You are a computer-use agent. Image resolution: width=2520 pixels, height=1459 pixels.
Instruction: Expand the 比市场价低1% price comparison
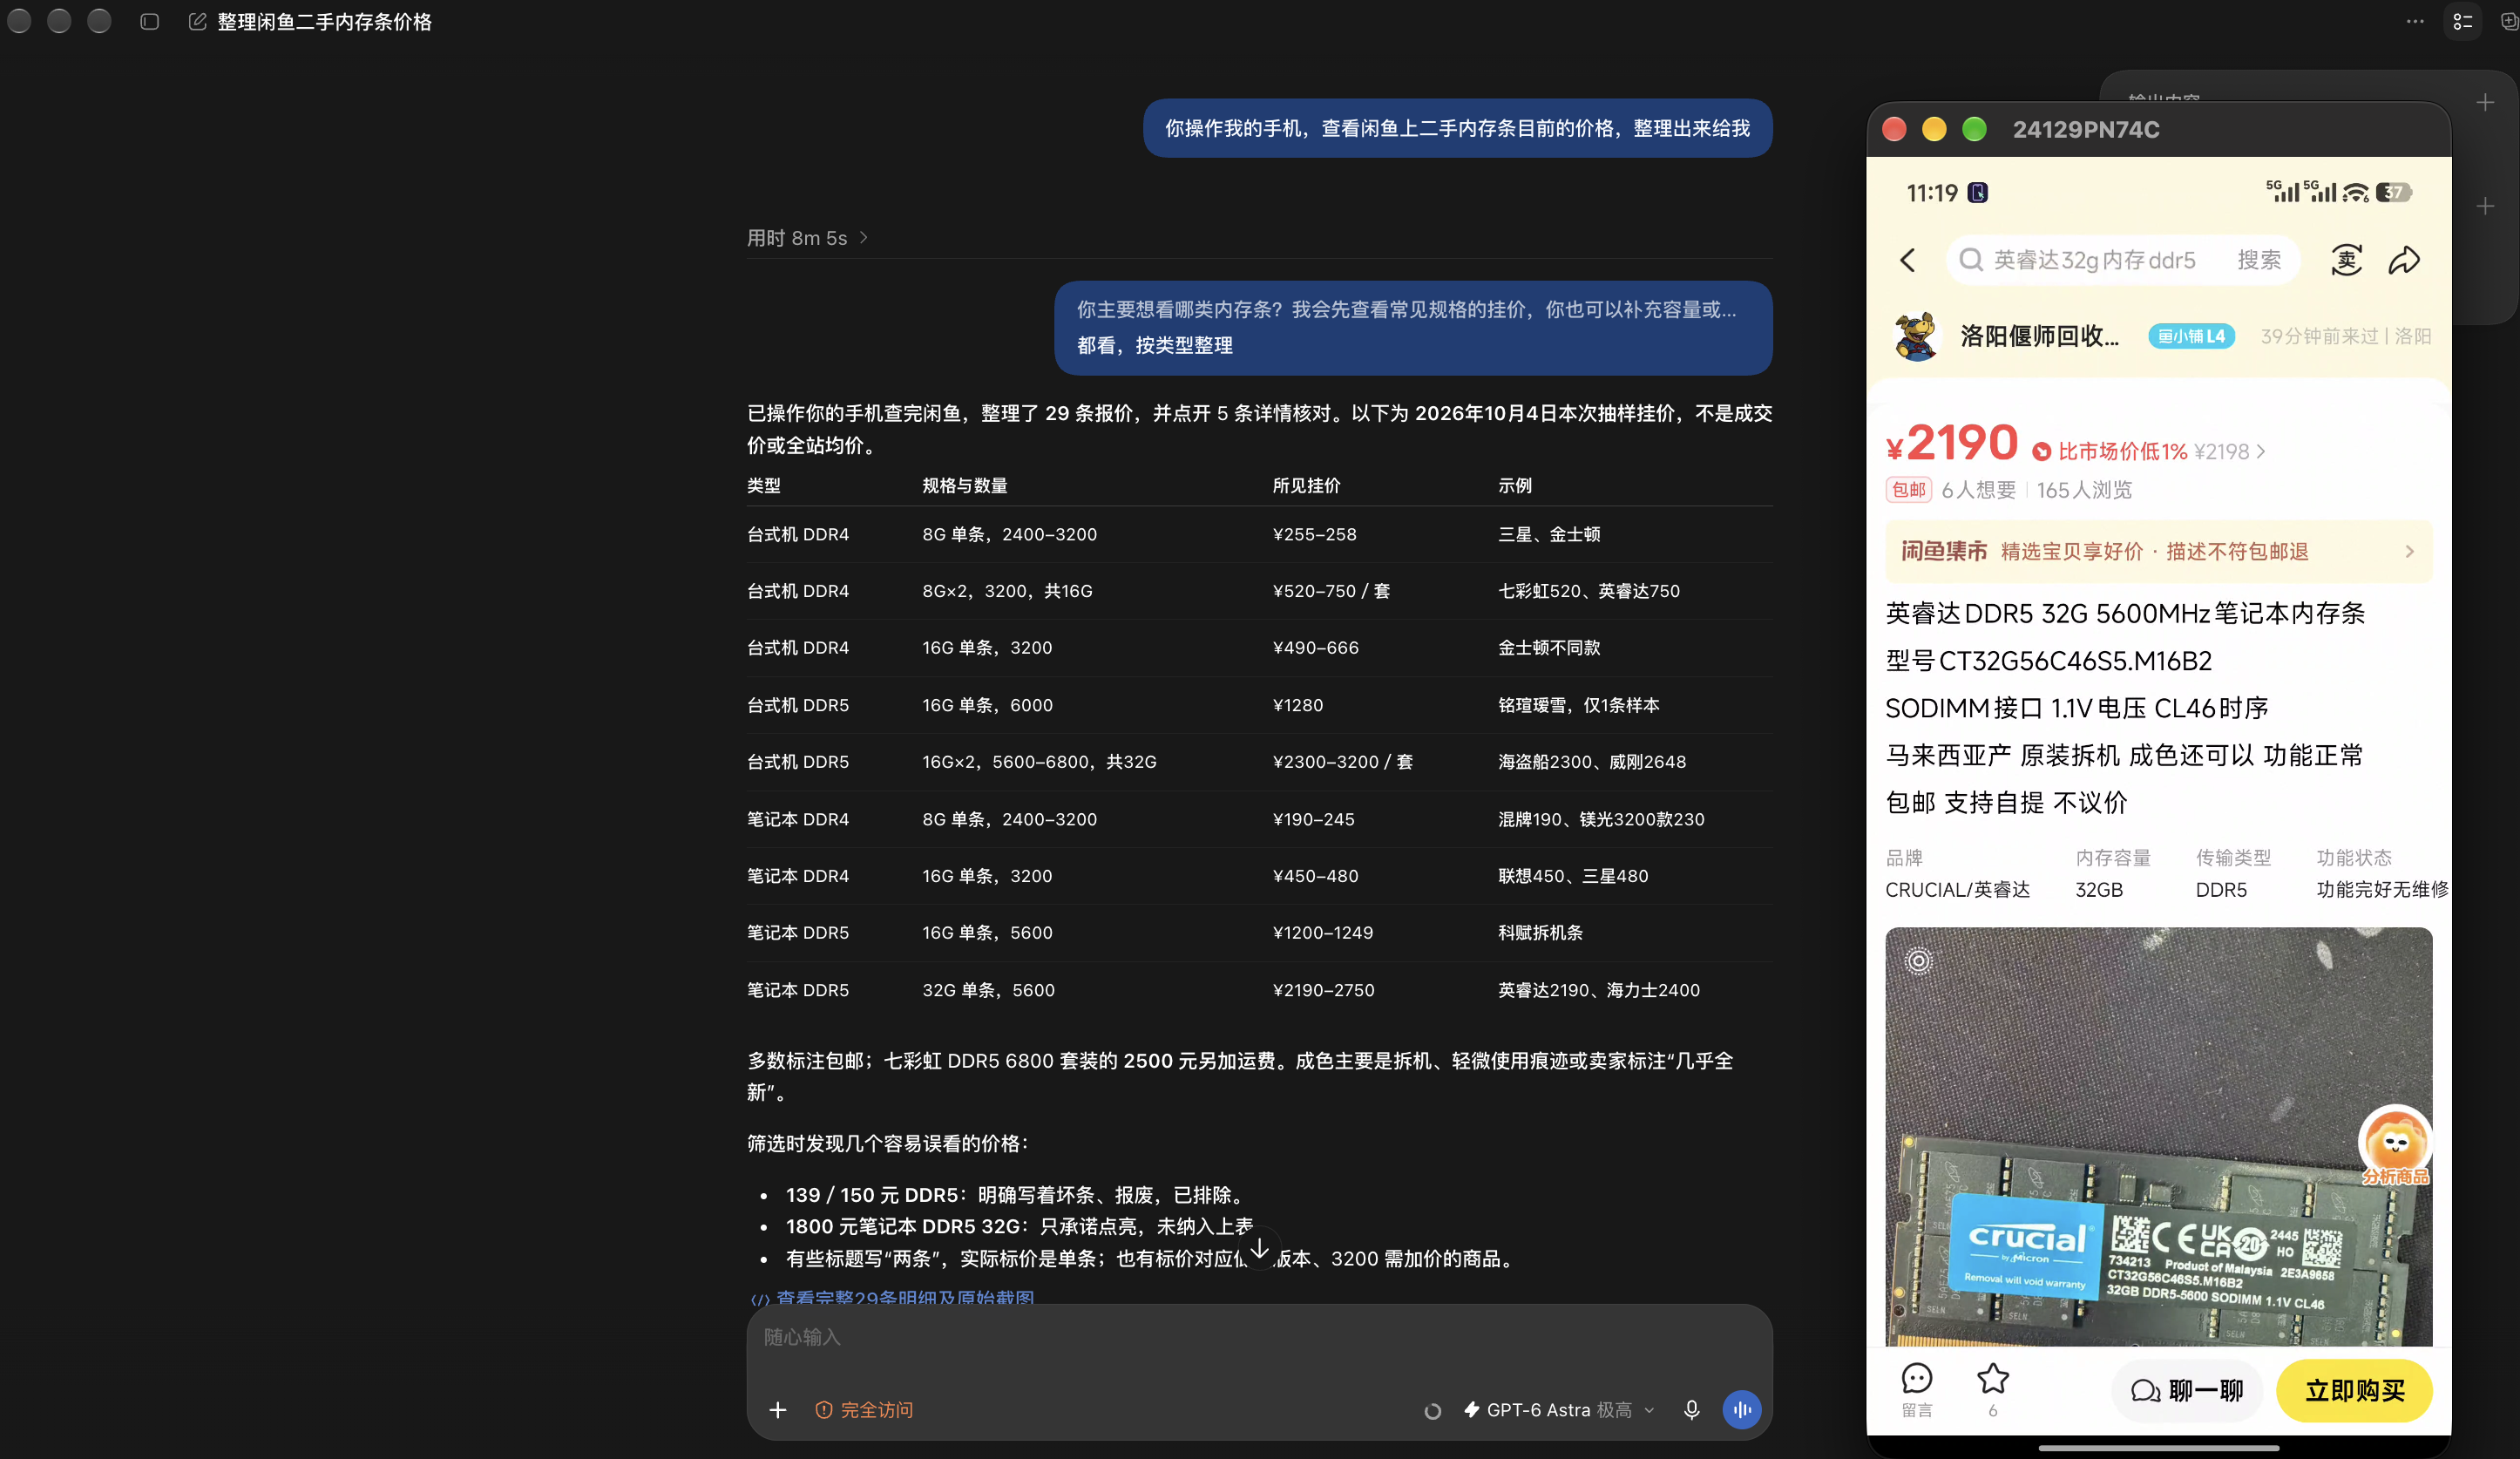pos(2149,452)
